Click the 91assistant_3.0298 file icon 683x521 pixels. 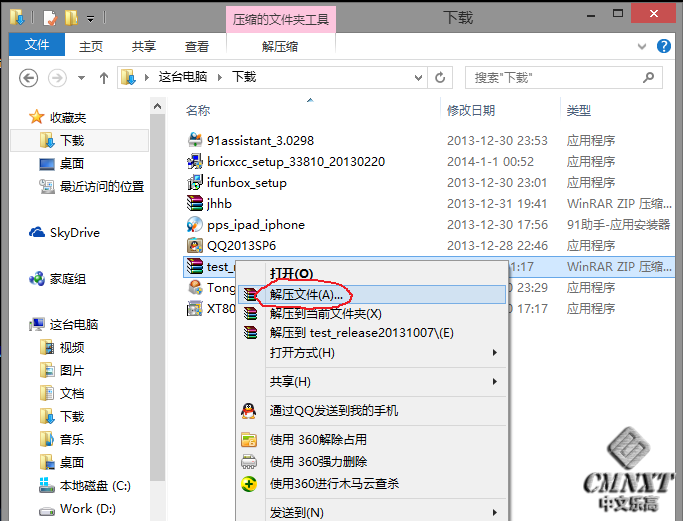[195, 140]
